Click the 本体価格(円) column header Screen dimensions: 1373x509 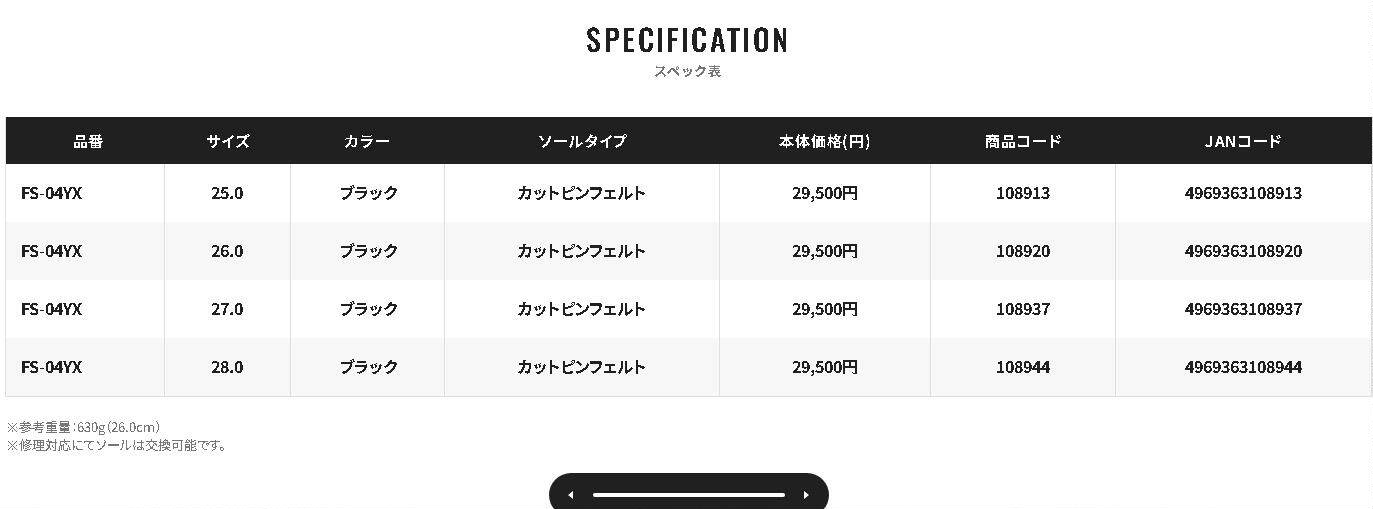point(824,141)
